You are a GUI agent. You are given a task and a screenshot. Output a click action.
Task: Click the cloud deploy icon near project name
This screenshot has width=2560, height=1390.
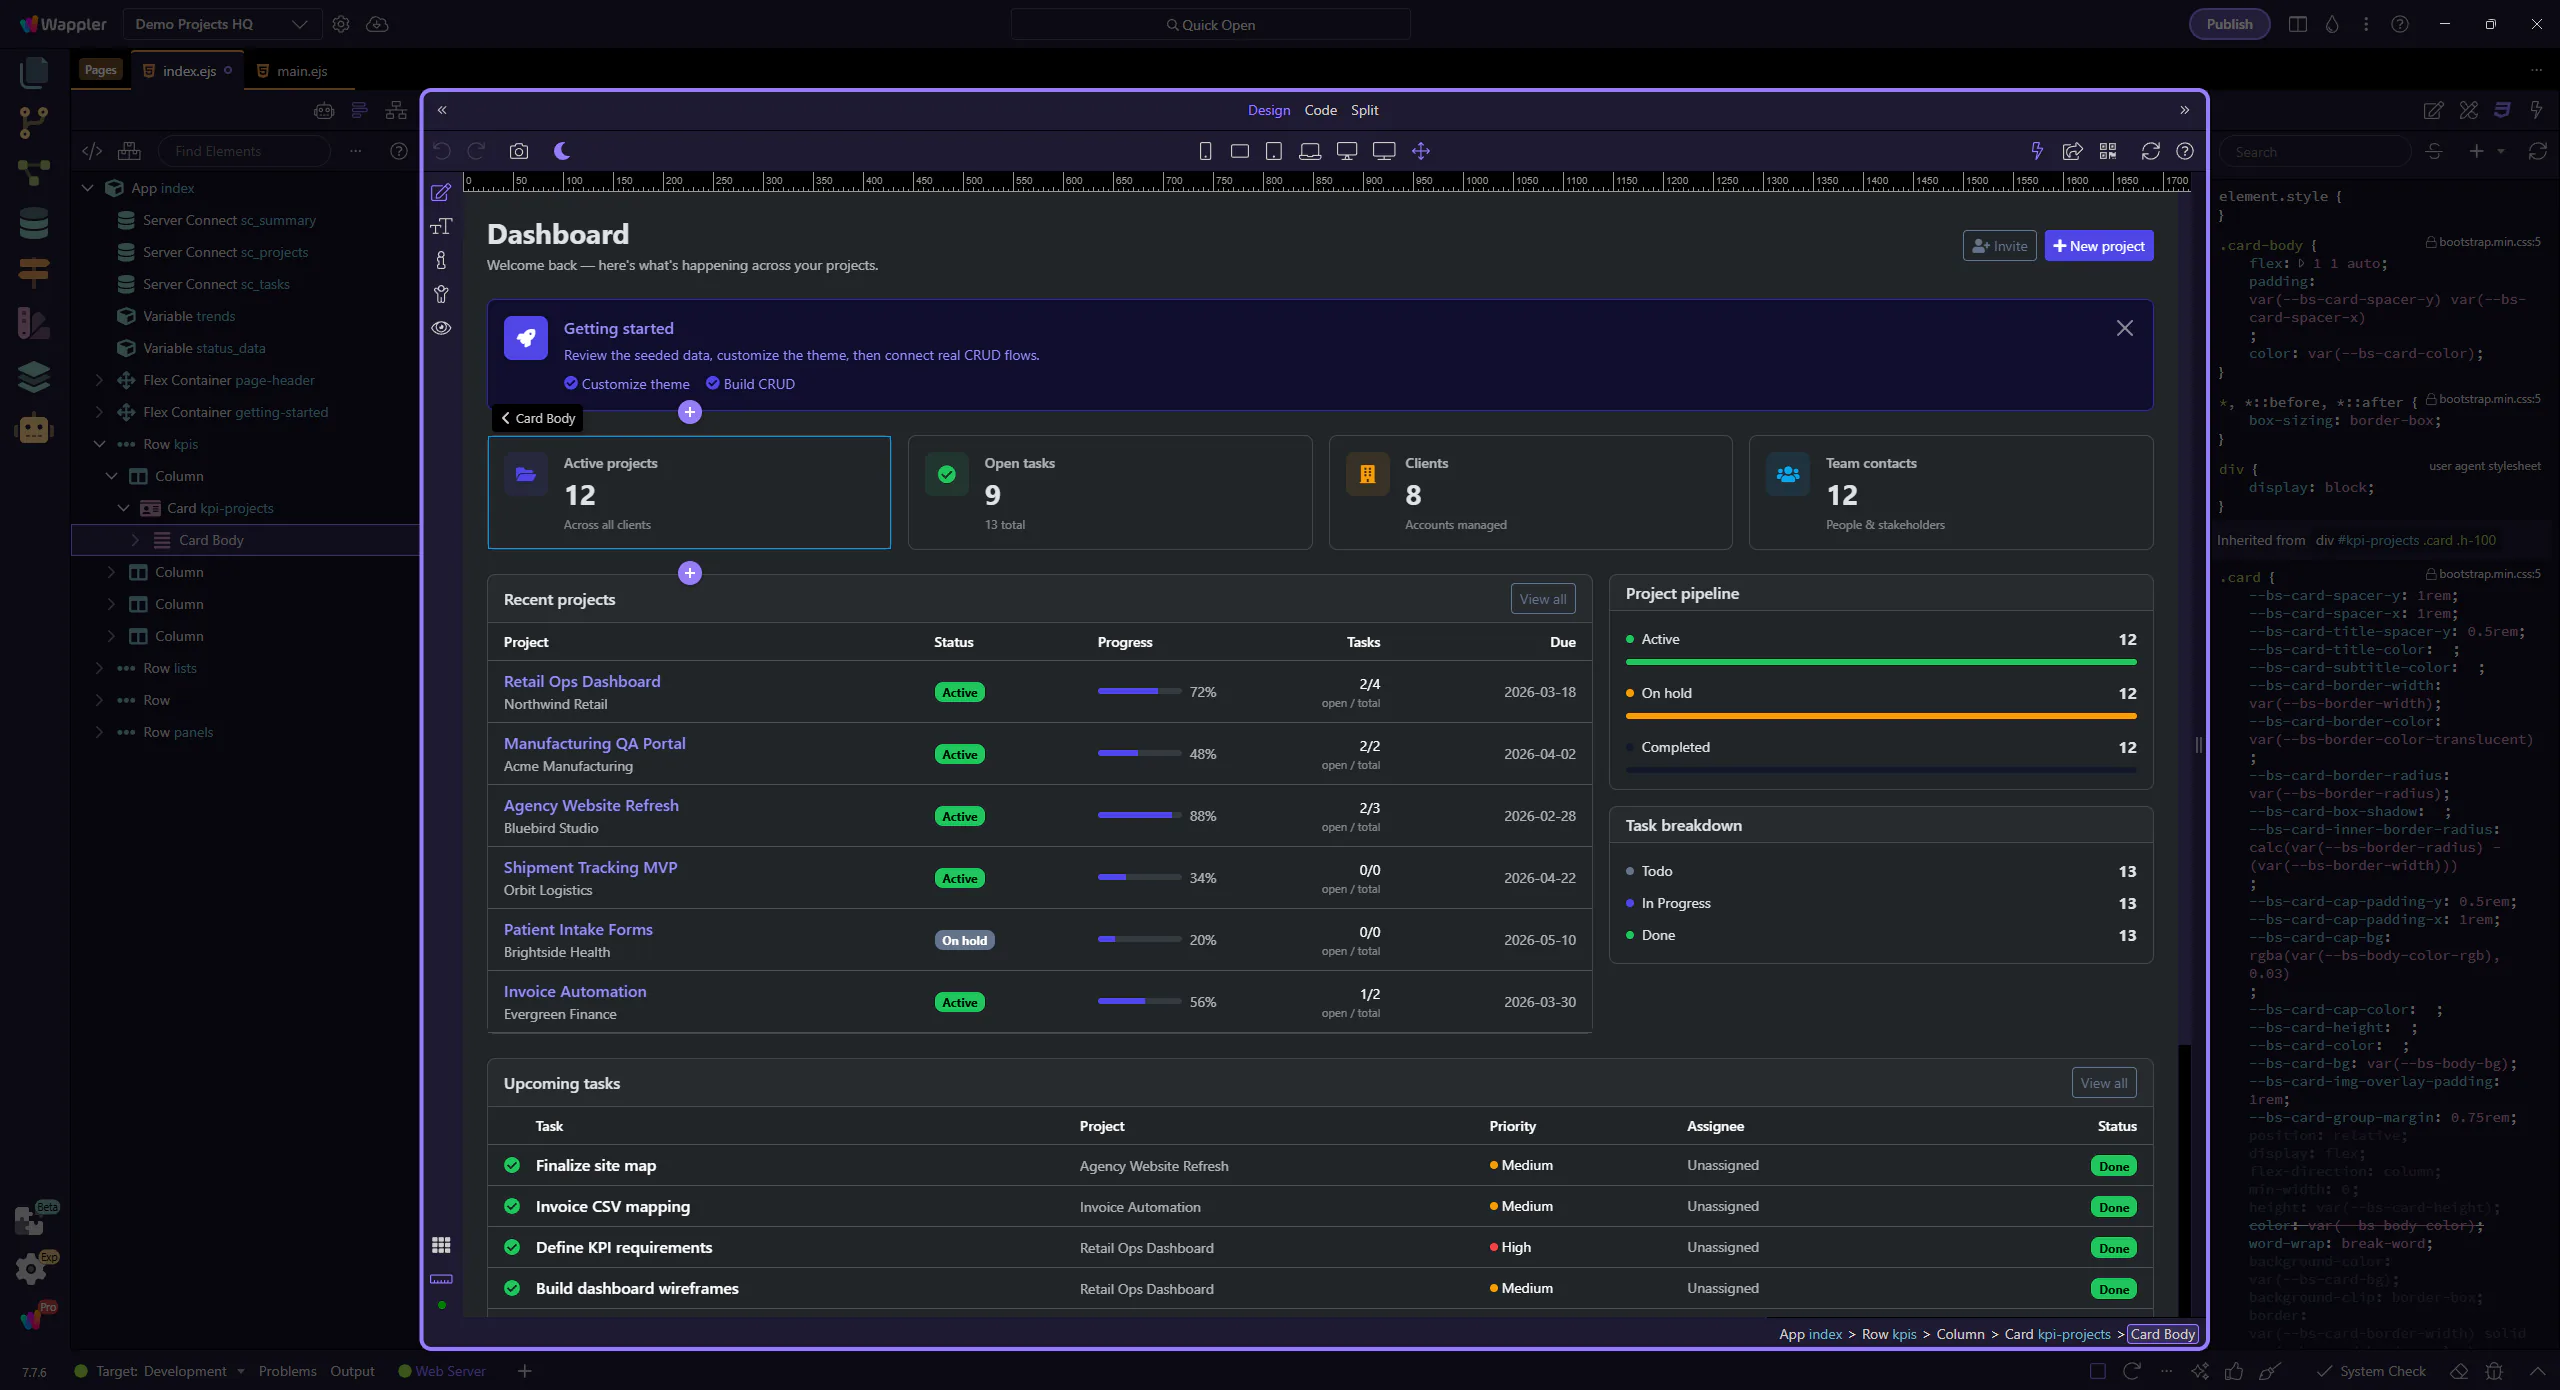[x=377, y=24]
